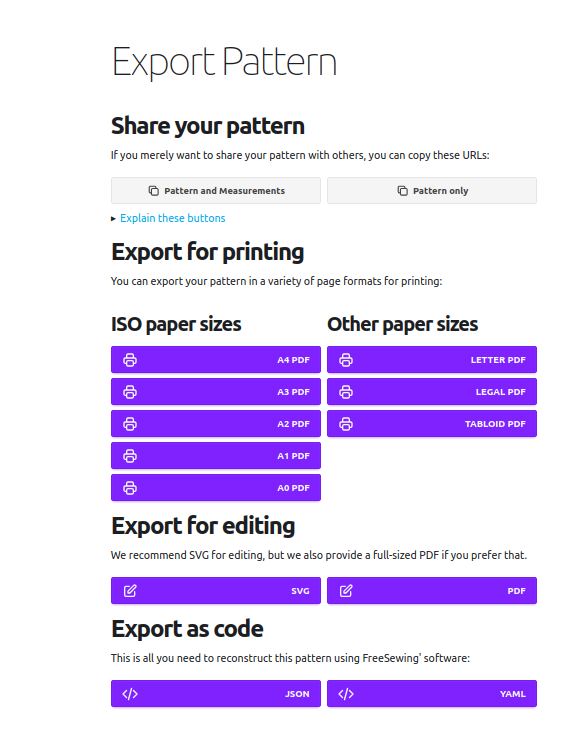Export pattern as A0 PDF

pos(216,488)
